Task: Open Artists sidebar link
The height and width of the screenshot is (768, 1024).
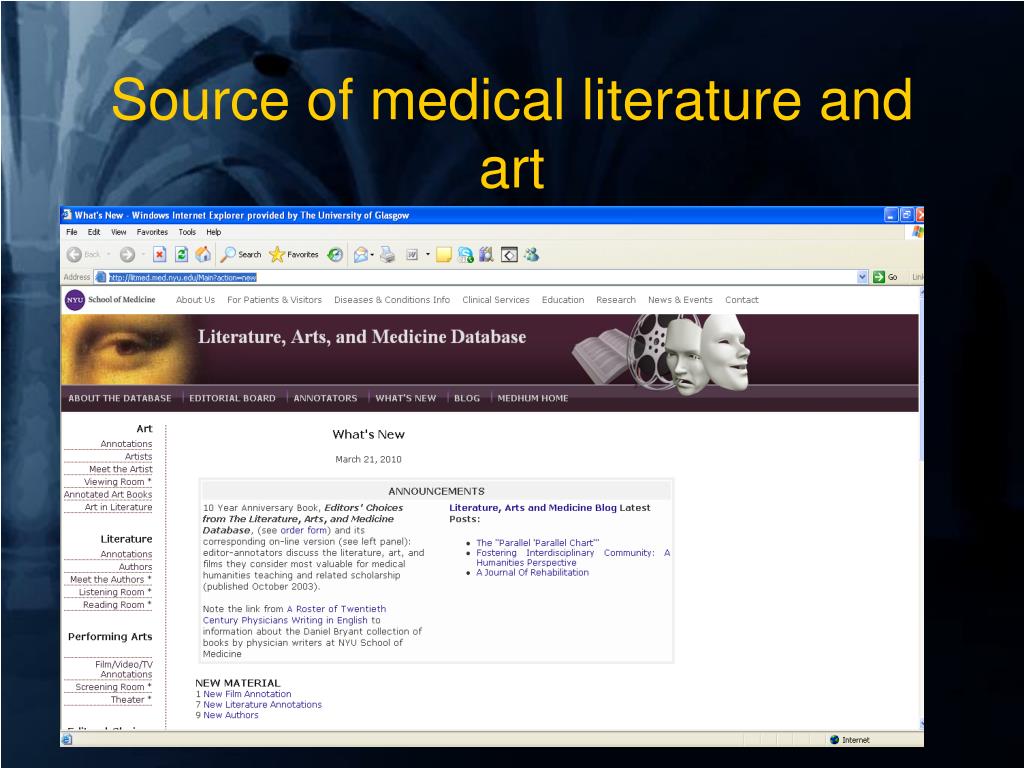Action: click(138, 456)
